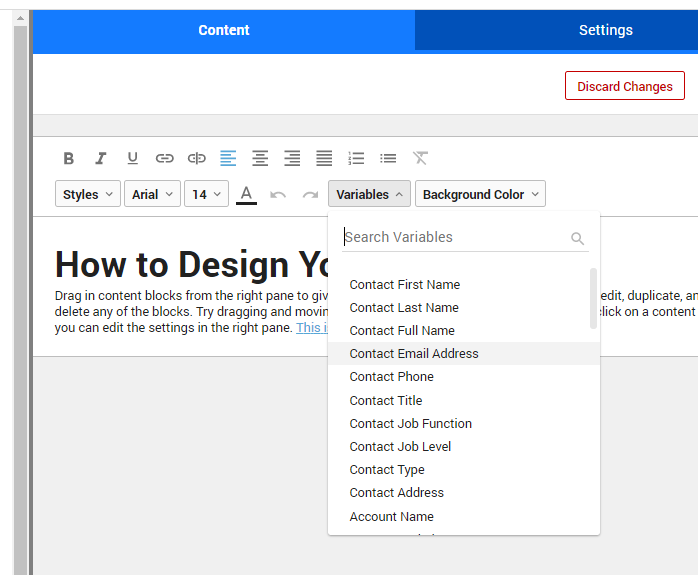698x575 pixels.
Task: Select Contact Phone variable
Action: click(x=464, y=377)
